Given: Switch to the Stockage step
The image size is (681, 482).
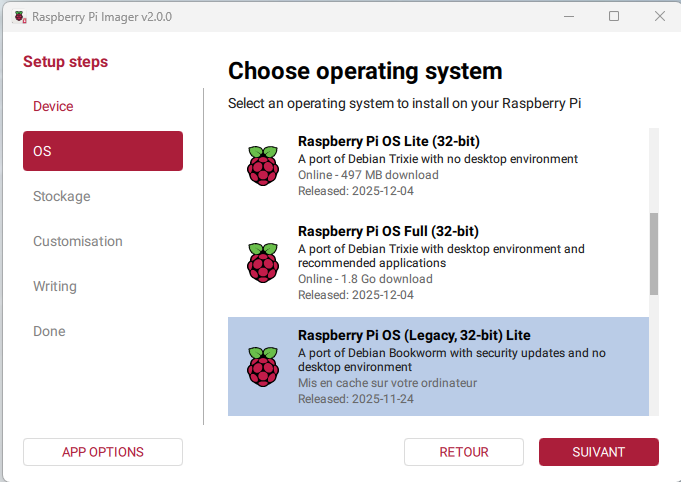Looking at the screenshot, I should click(62, 196).
